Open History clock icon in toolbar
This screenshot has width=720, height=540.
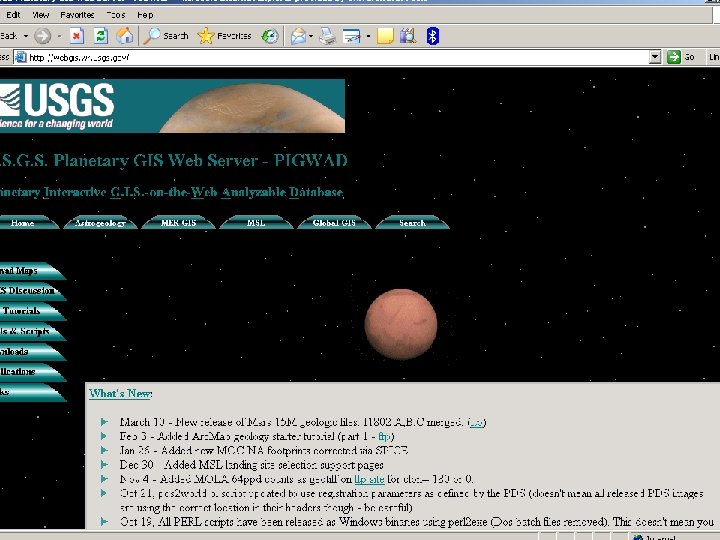[270, 36]
